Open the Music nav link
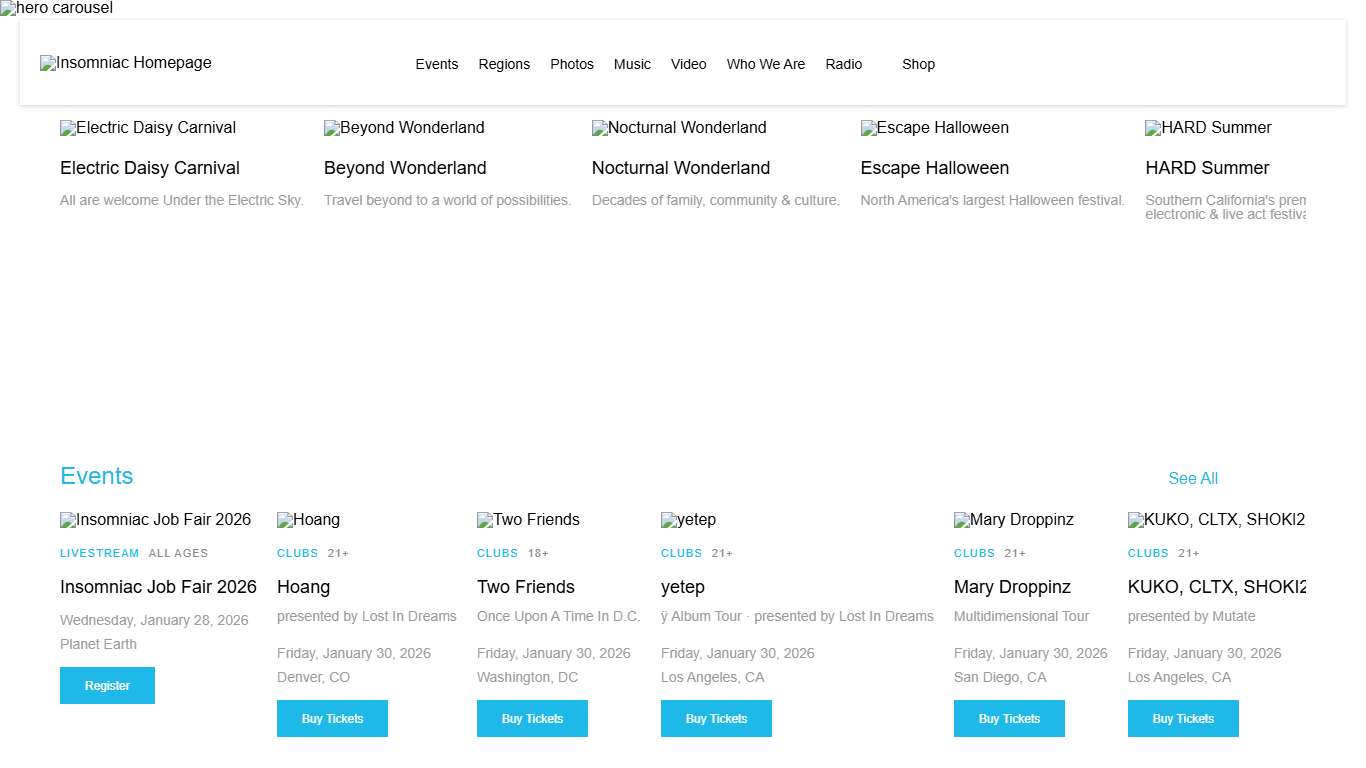The image size is (1366, 768). point(632,64)
